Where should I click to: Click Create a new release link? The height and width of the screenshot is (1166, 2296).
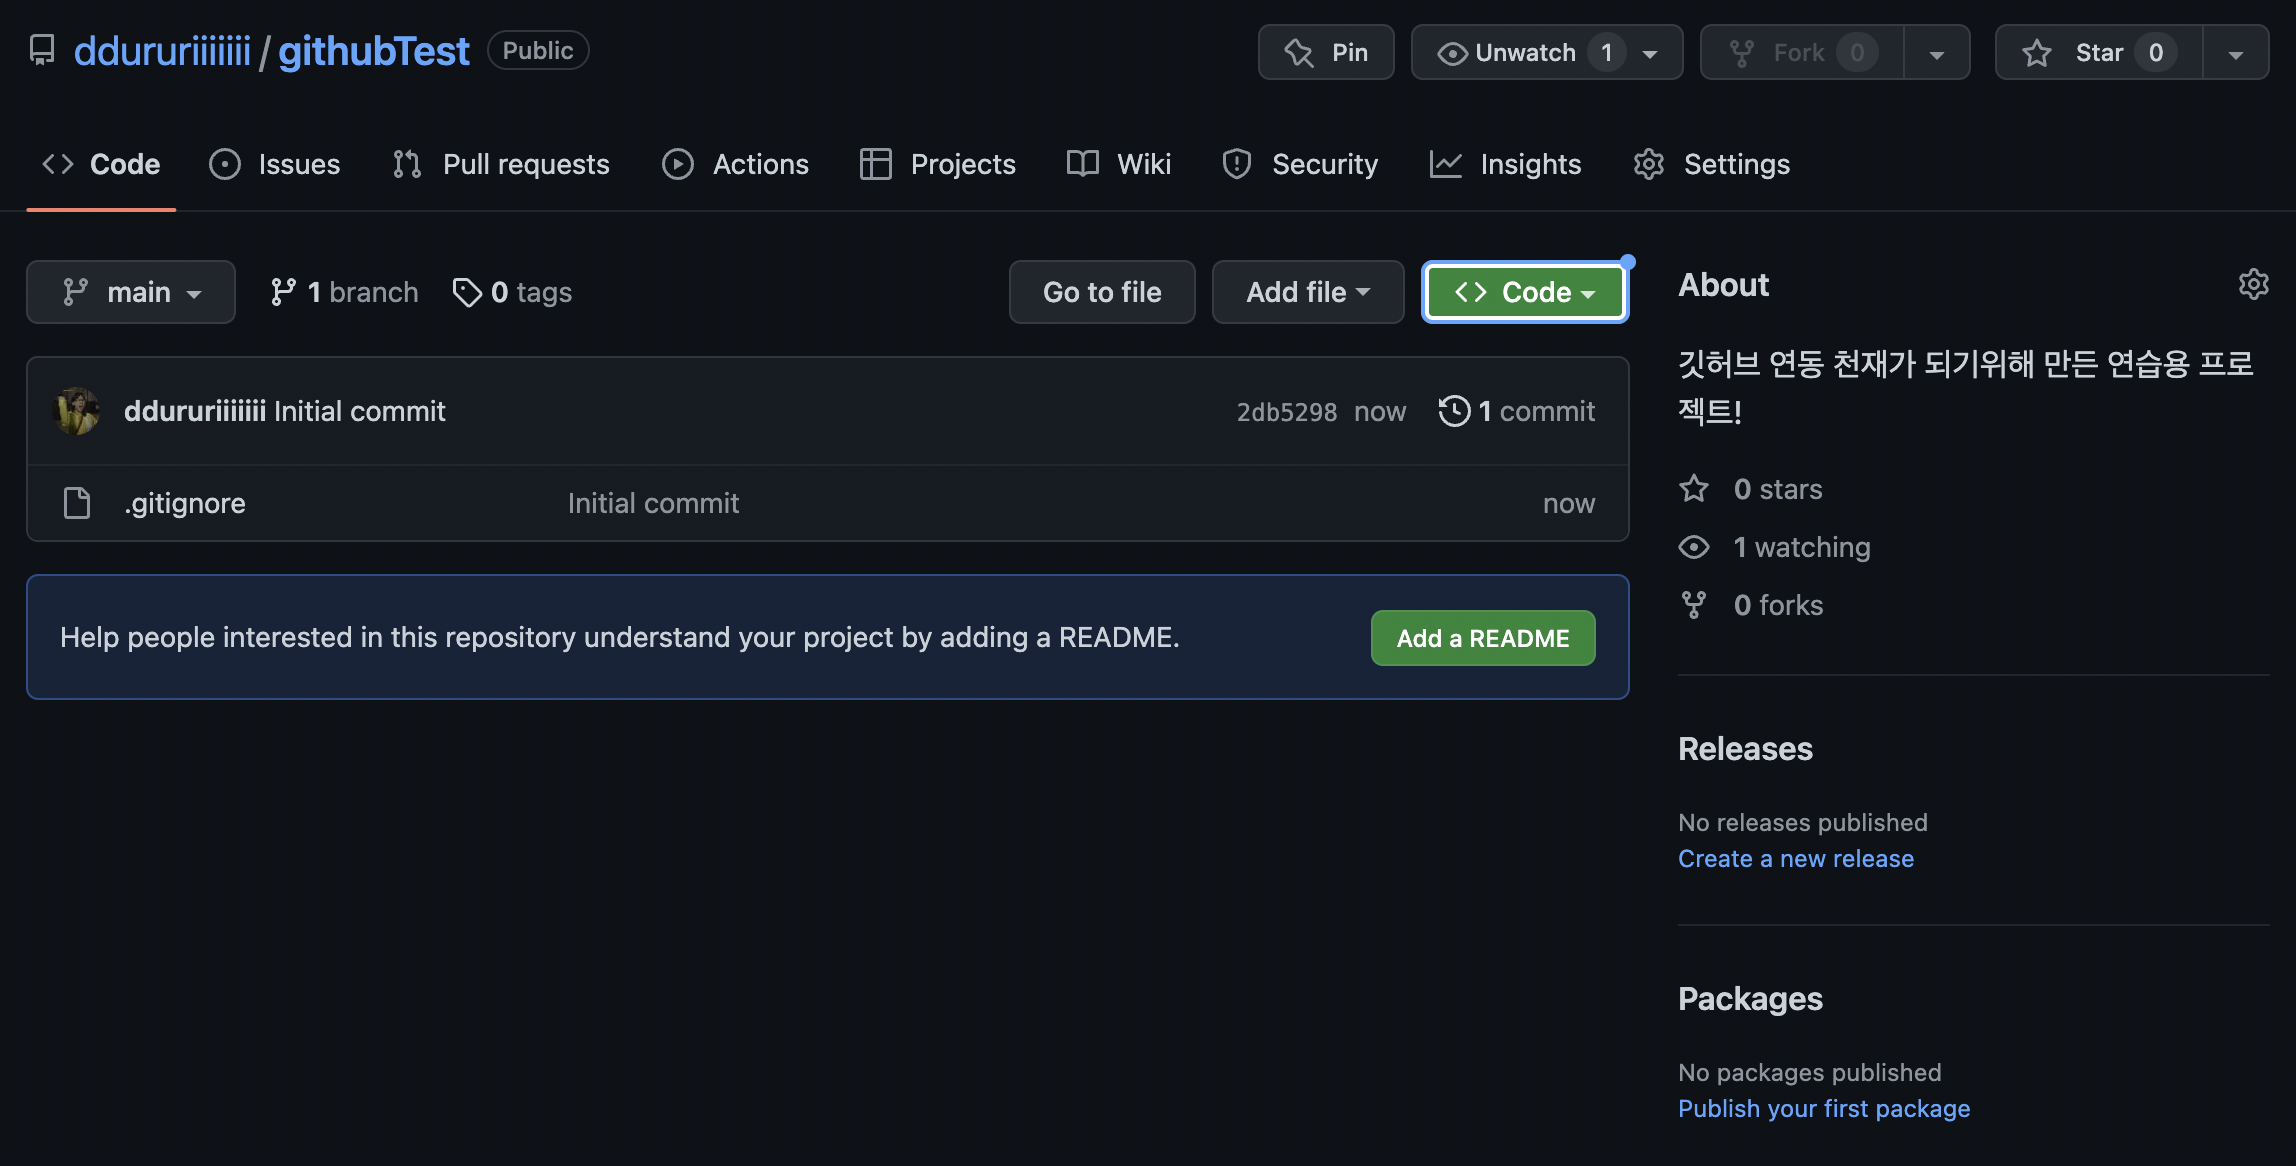1795,859
